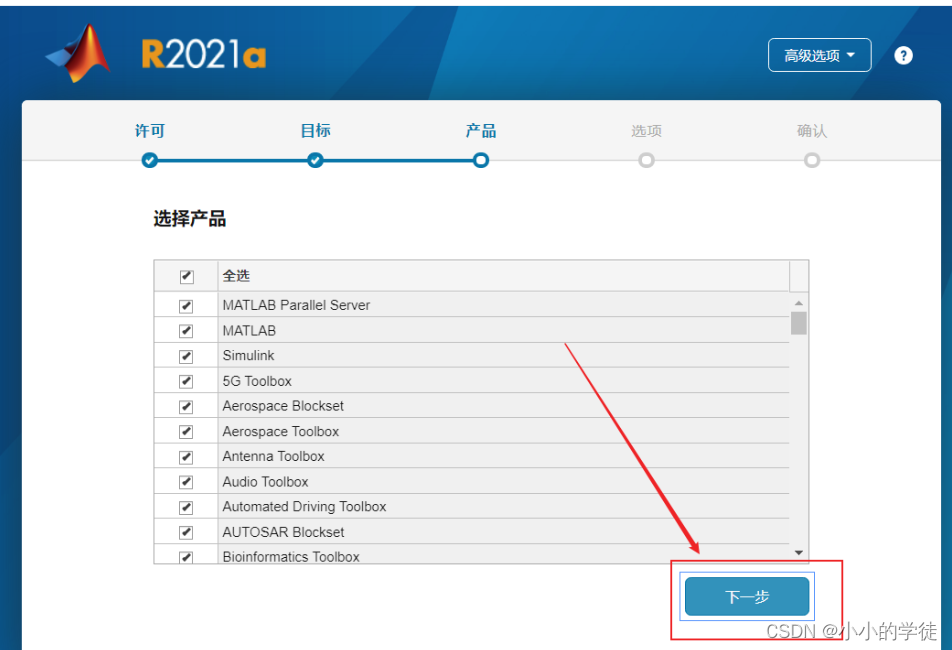Click the MATLAB logo icon

point(79,53)
